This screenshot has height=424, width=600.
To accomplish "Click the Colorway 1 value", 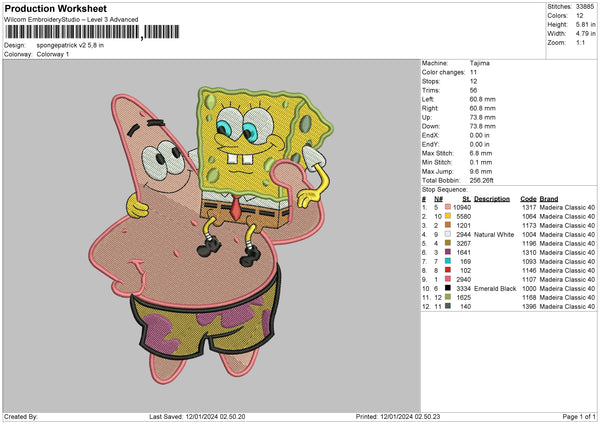I will point(53,54).
